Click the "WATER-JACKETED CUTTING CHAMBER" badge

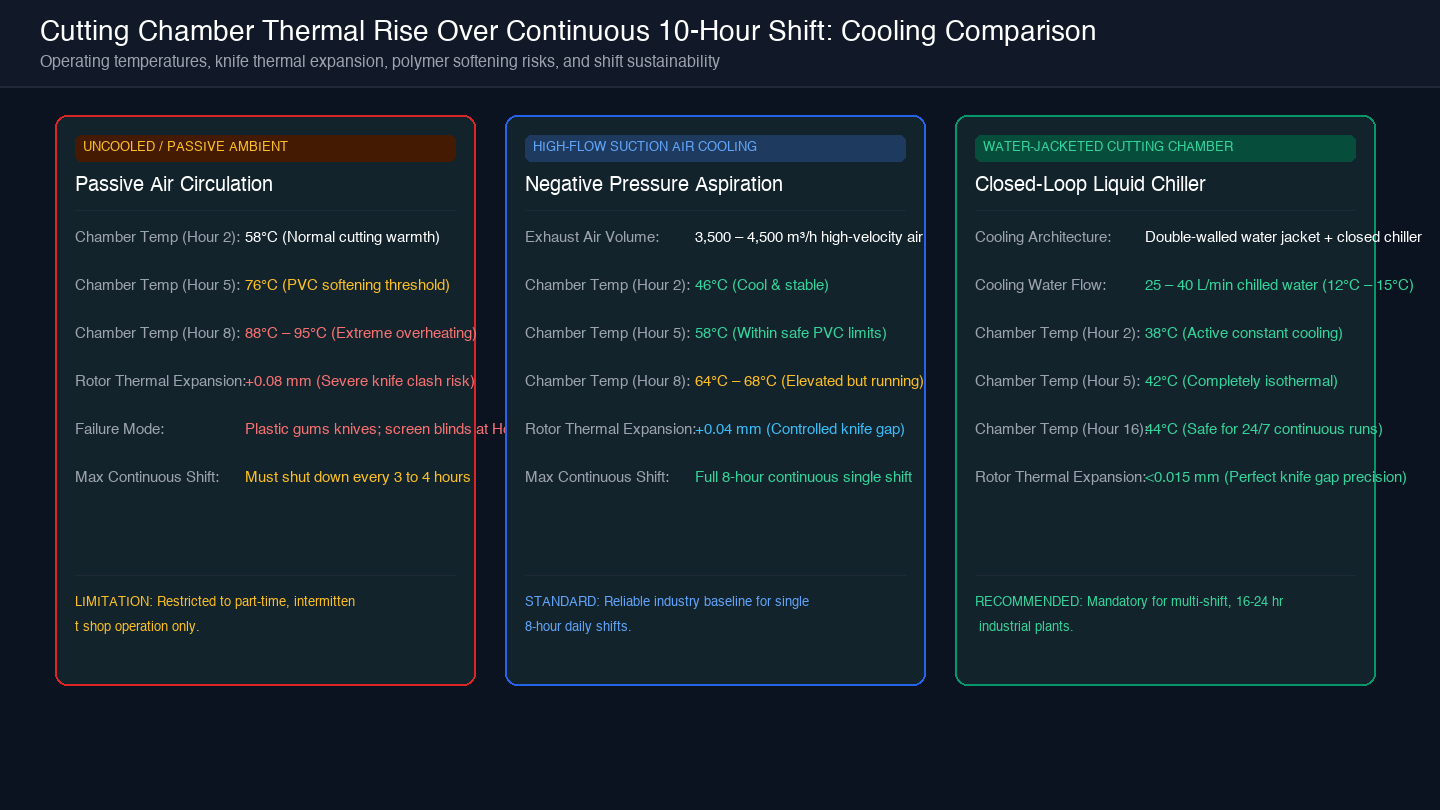tap(1165, 147)
